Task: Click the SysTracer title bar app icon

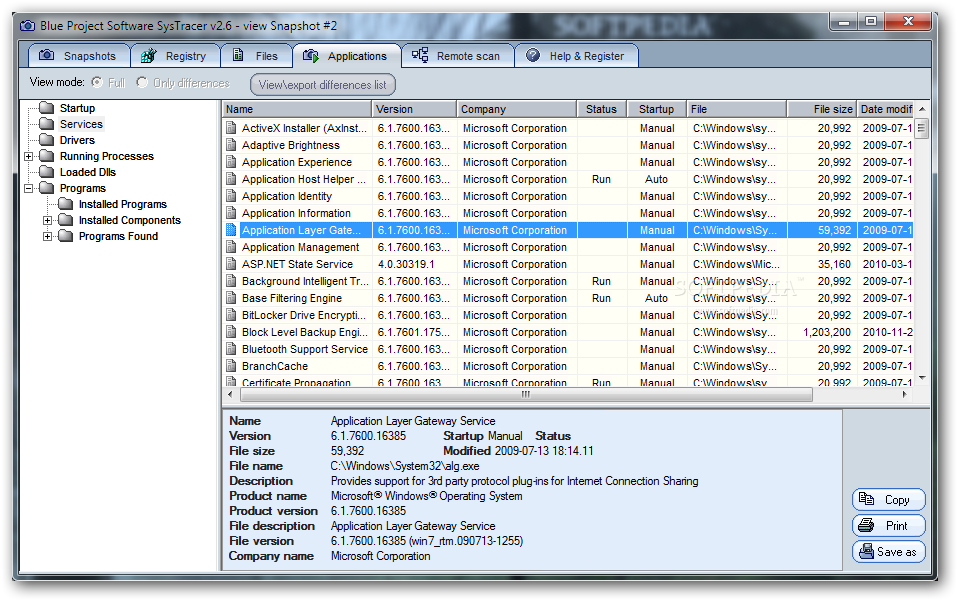Action: point(27,26)
